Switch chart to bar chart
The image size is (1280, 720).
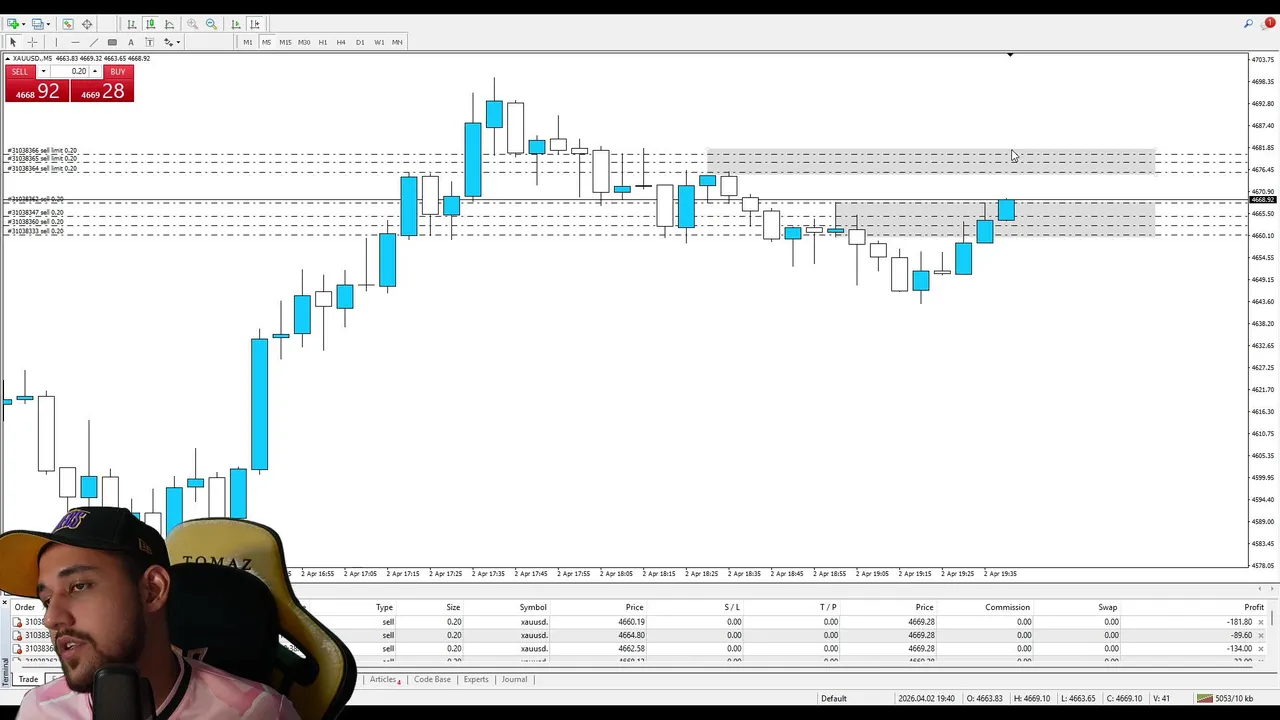(131, 24)
